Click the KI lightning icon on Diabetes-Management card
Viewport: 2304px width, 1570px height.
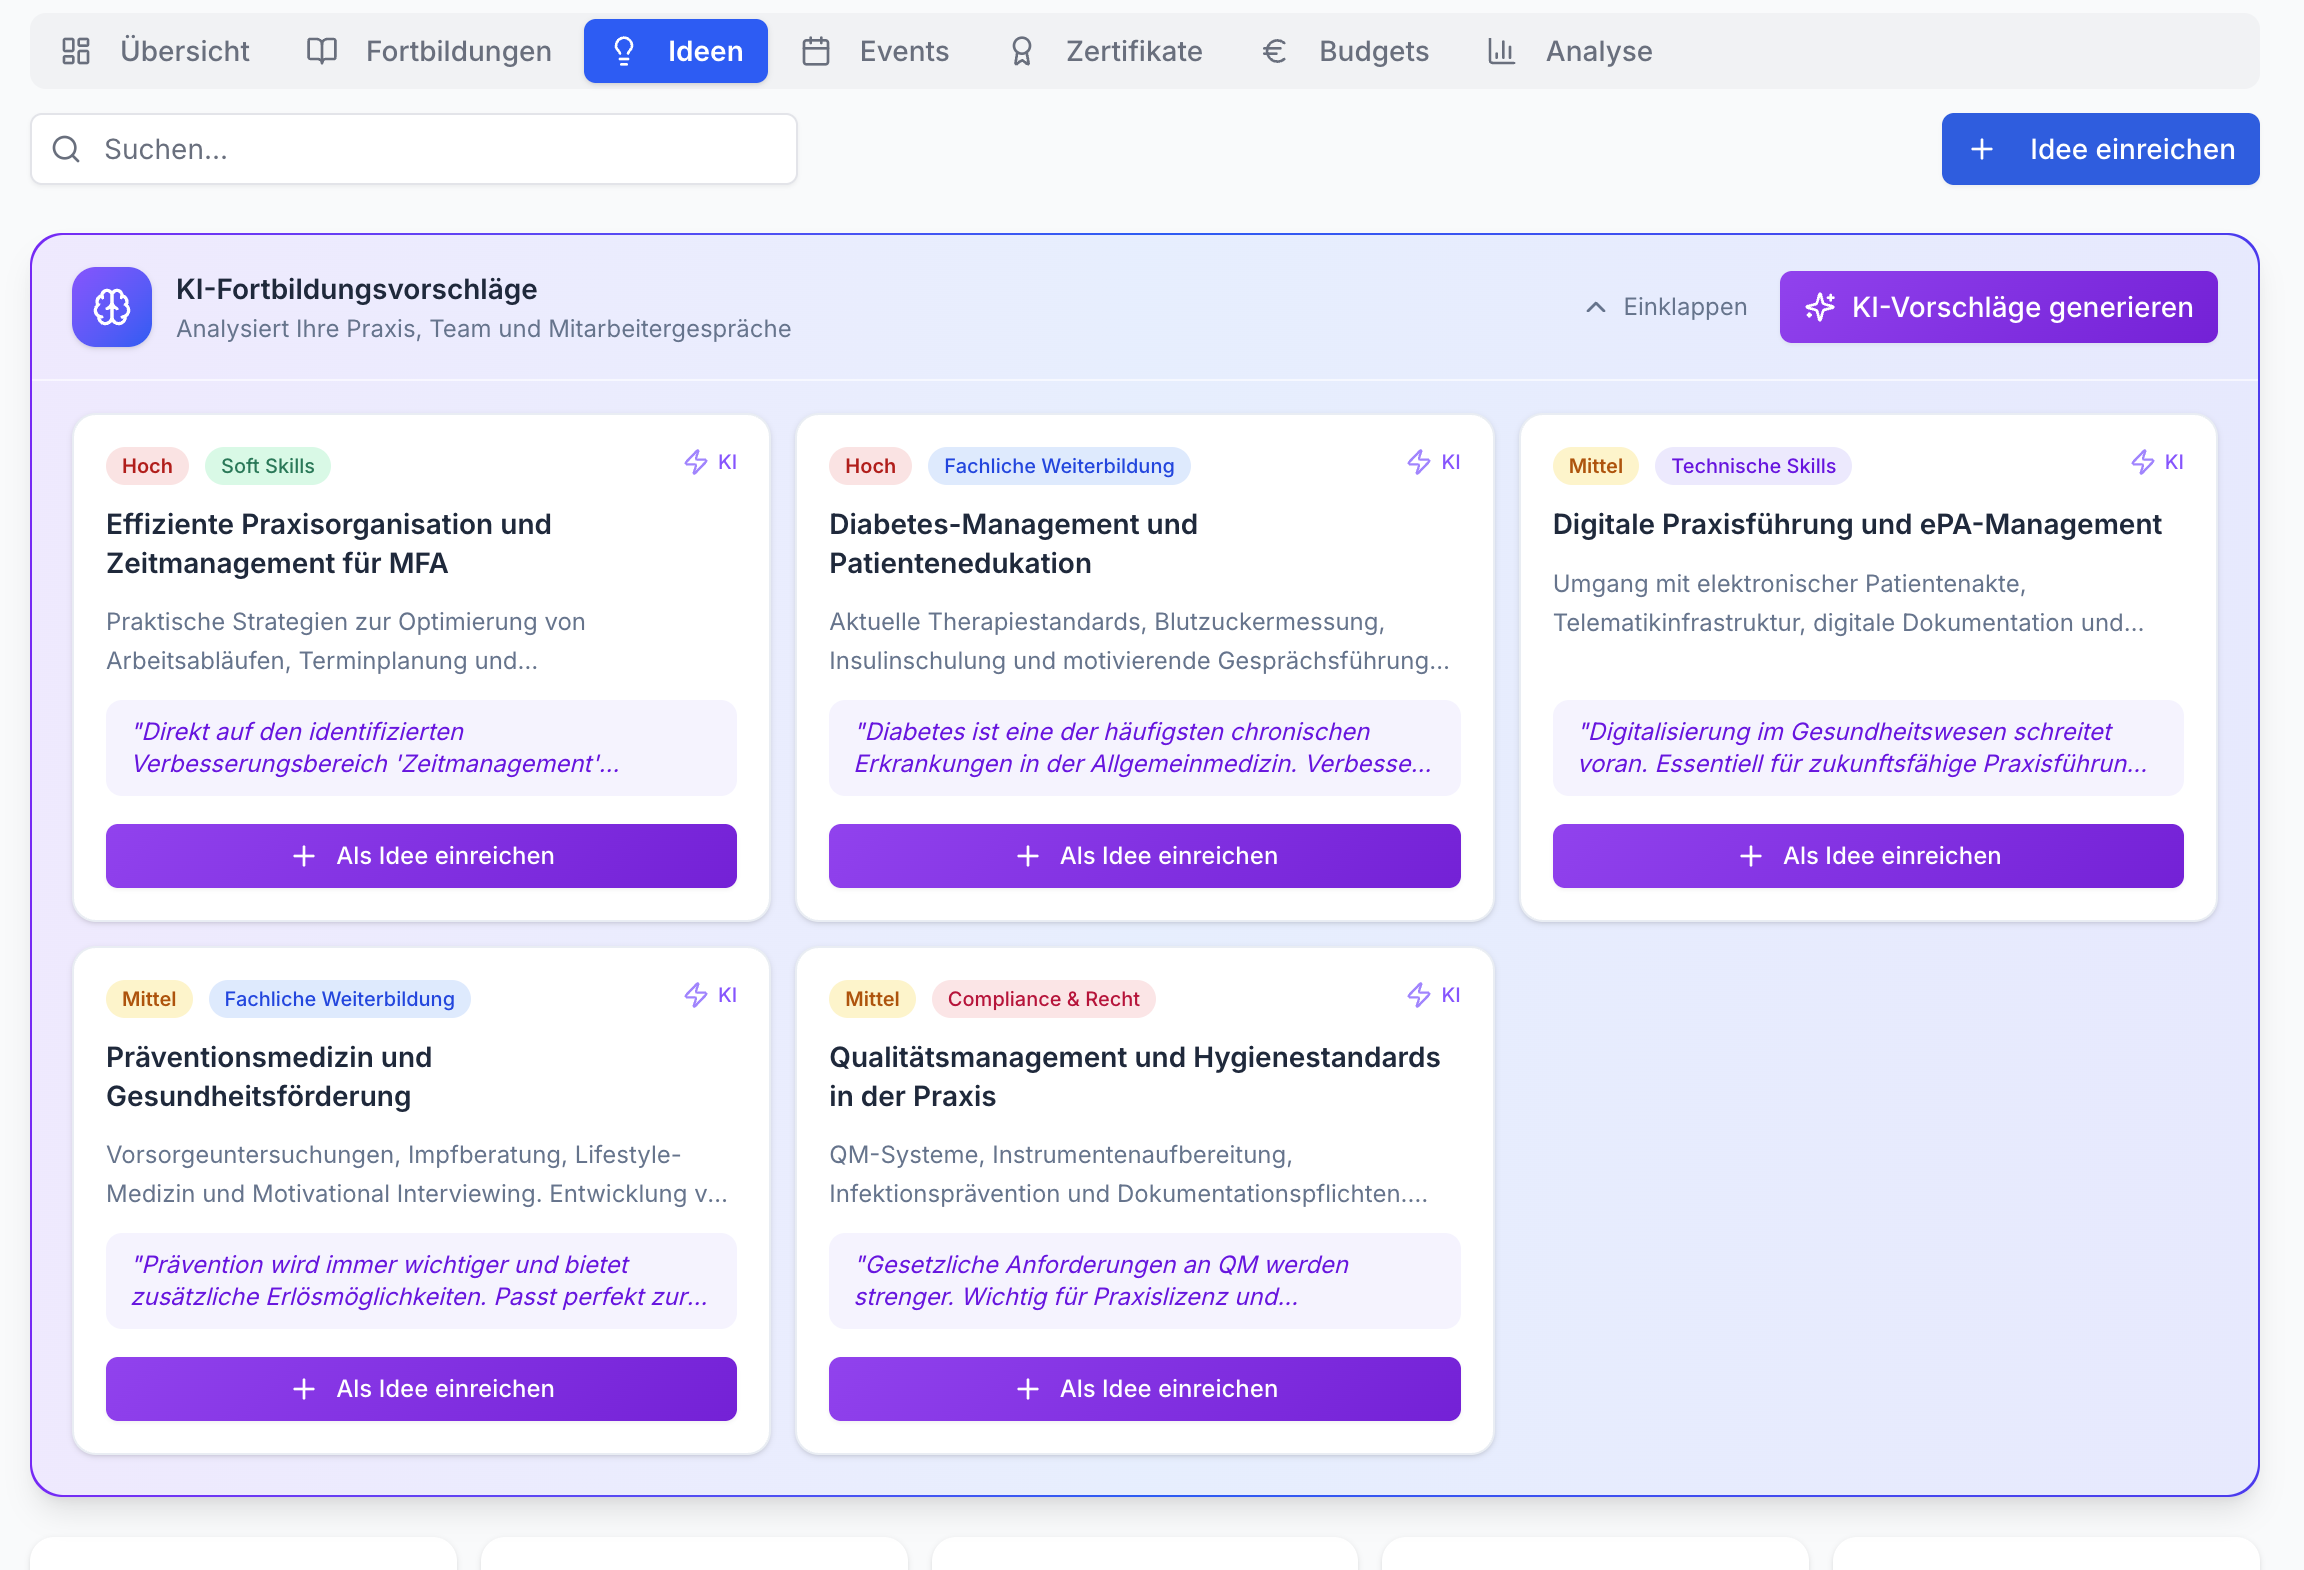pos(1419,462)
